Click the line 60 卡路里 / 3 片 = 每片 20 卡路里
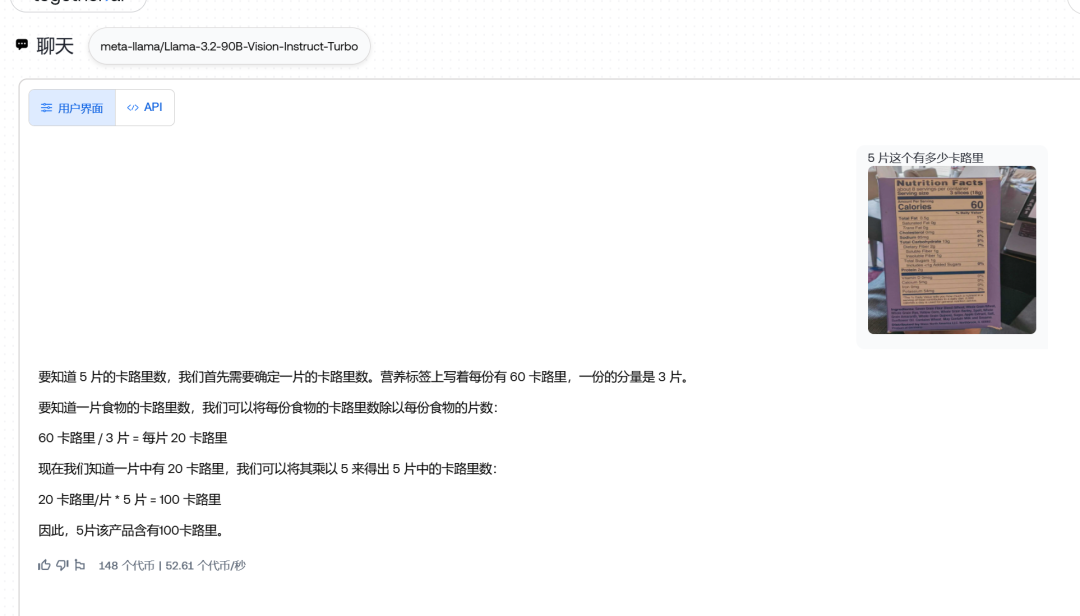The width and height of the screenshot is (1080, 616). (133, 438)
